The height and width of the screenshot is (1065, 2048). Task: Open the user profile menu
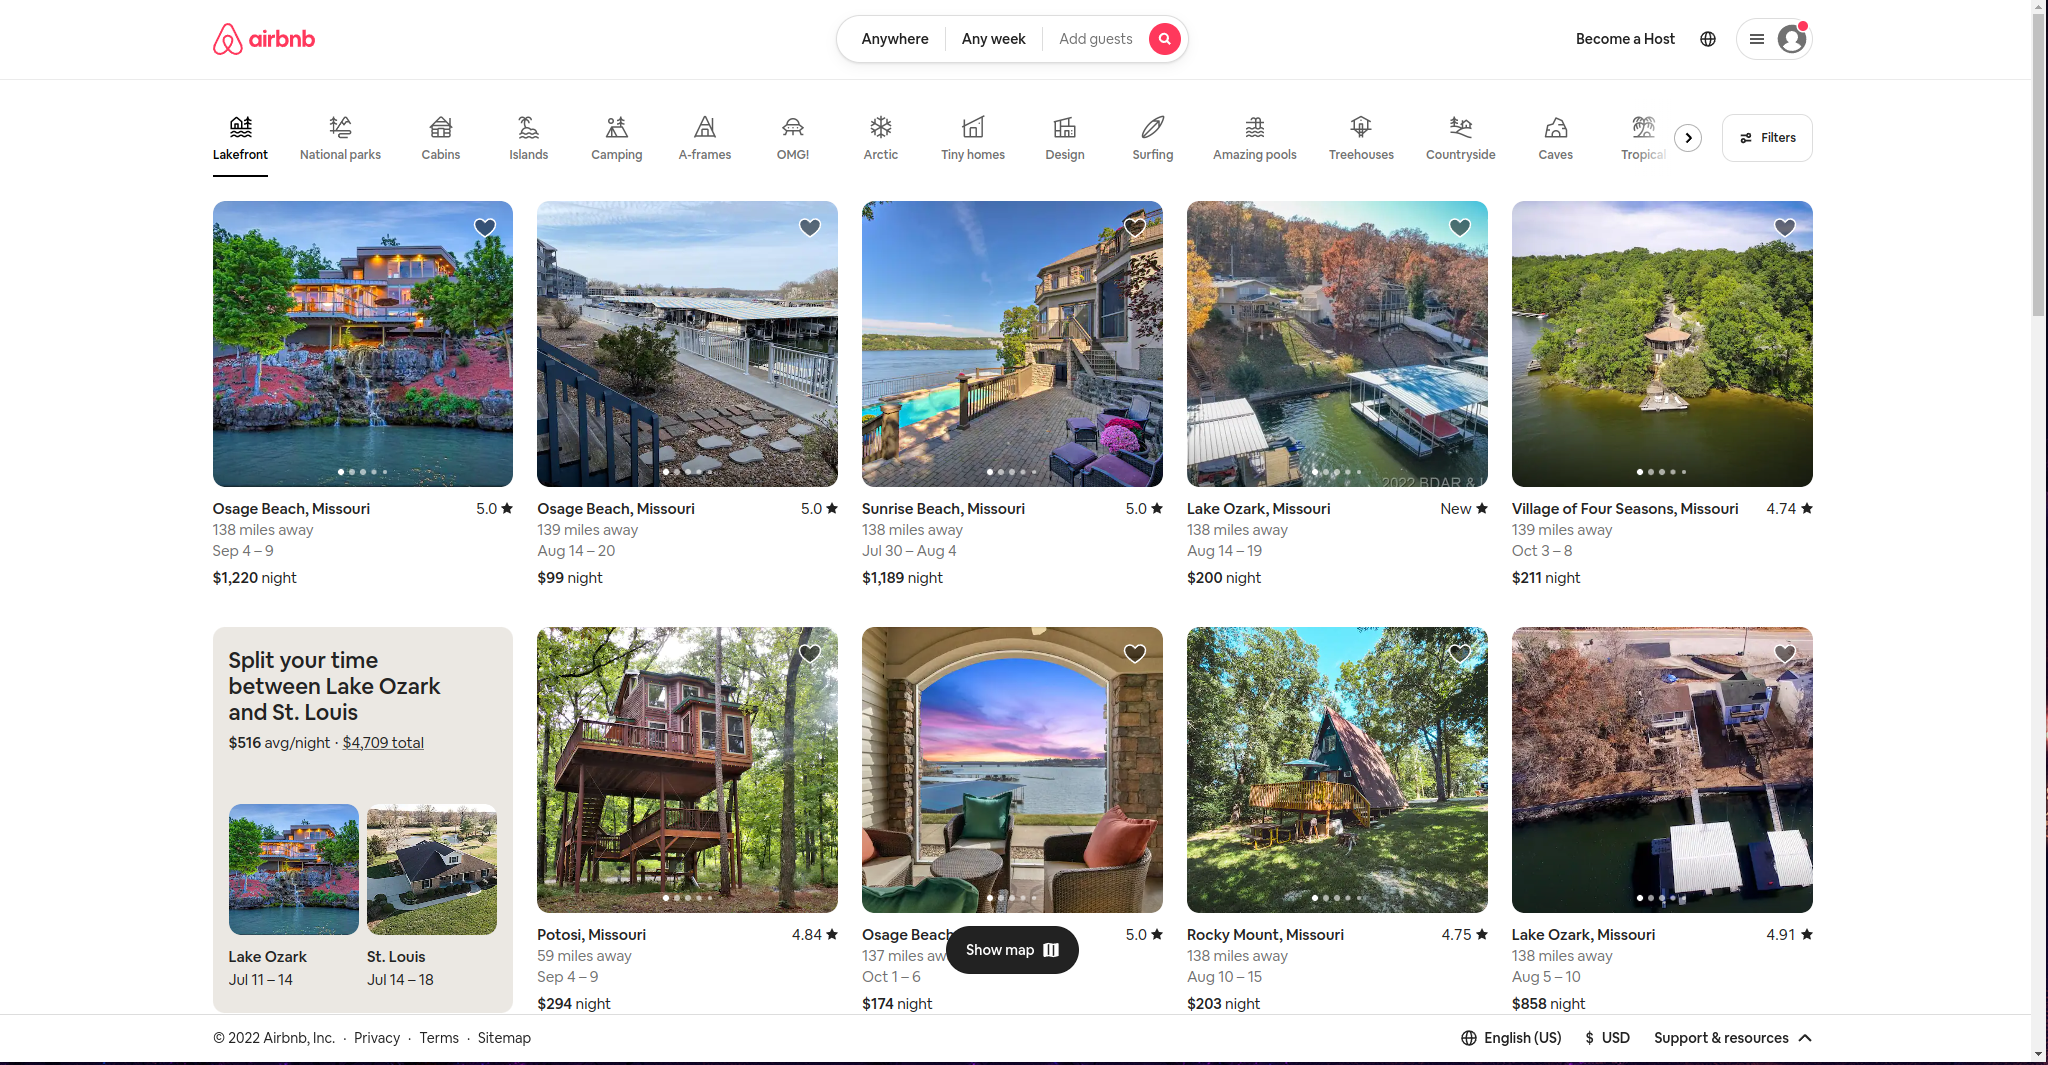point(1775,39)
